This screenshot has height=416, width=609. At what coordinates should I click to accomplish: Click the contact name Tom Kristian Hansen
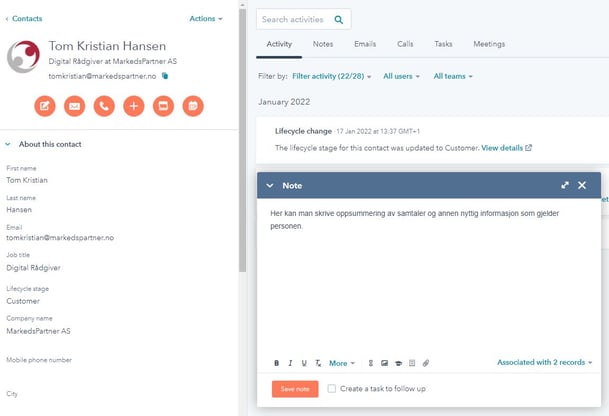point(107,46)
